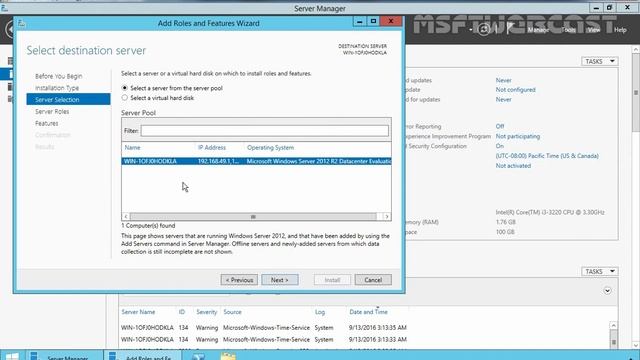Image resolution: width=640 pixels, height=360 pixels.
Task: Sort events by Source column
Action: tap(232, 312)
